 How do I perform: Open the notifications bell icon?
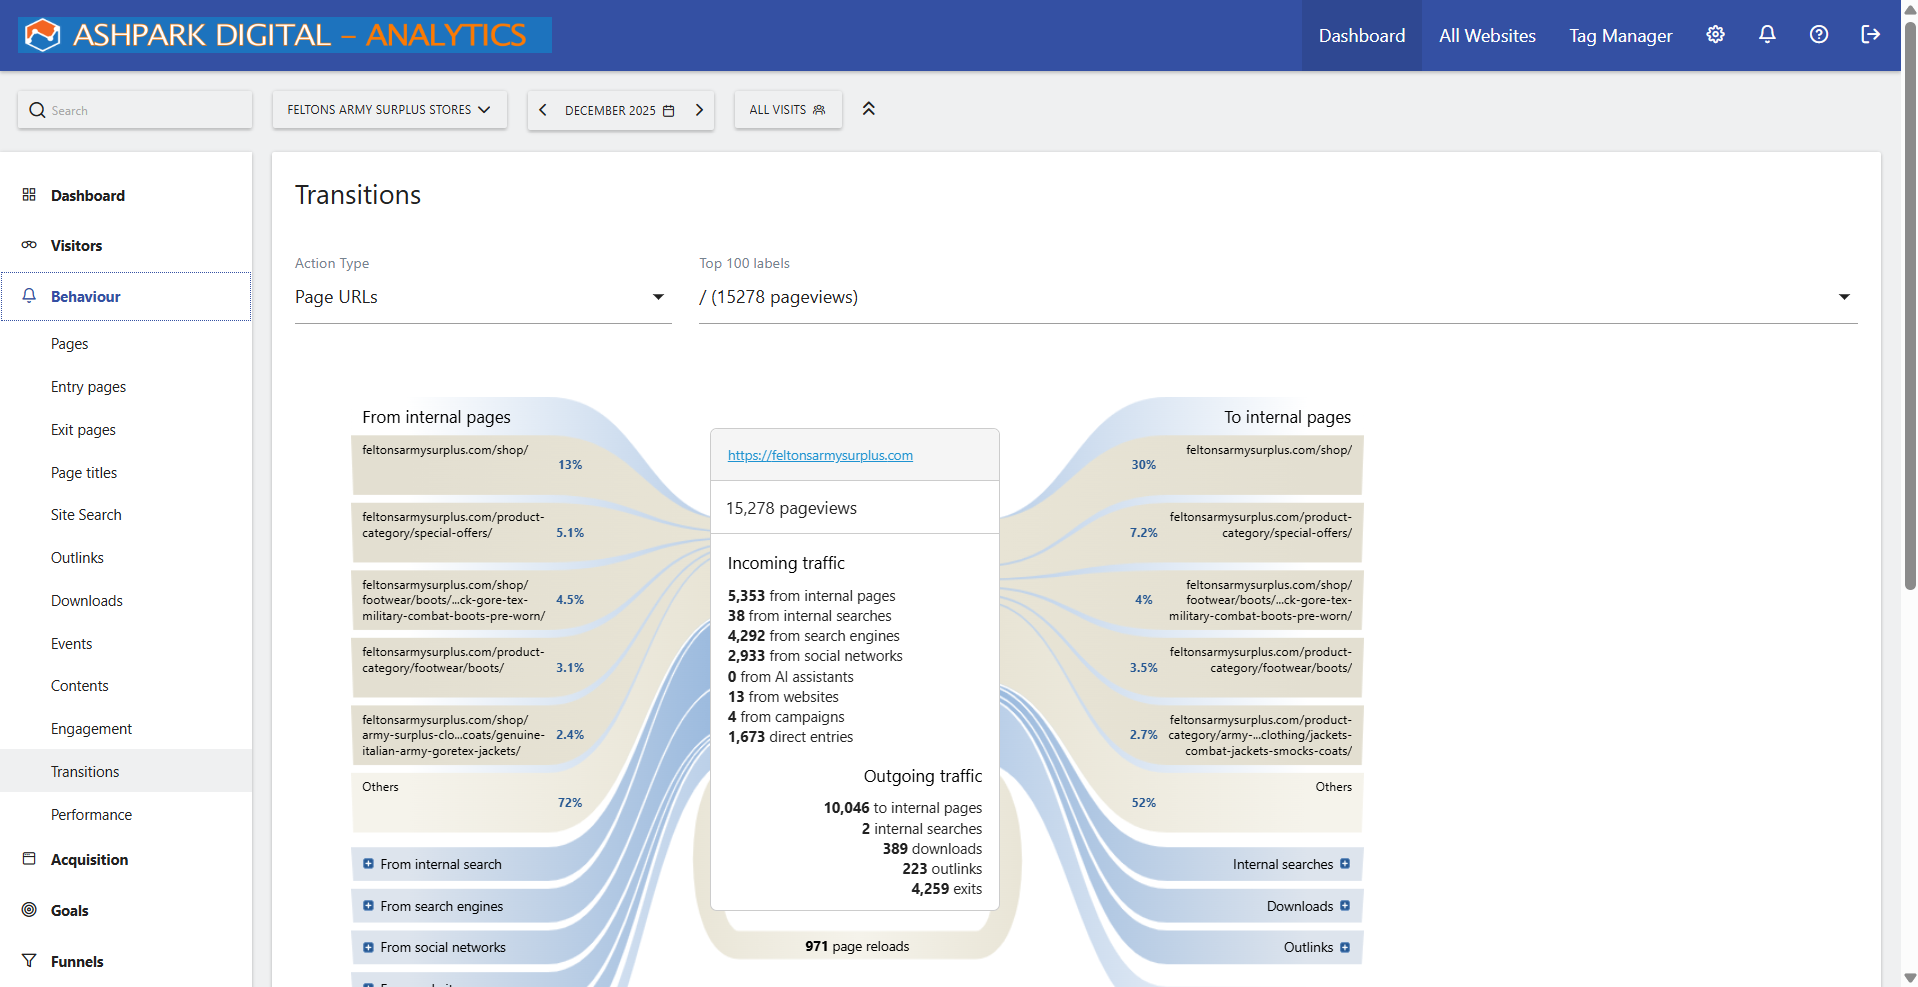tap(1766, 34)
